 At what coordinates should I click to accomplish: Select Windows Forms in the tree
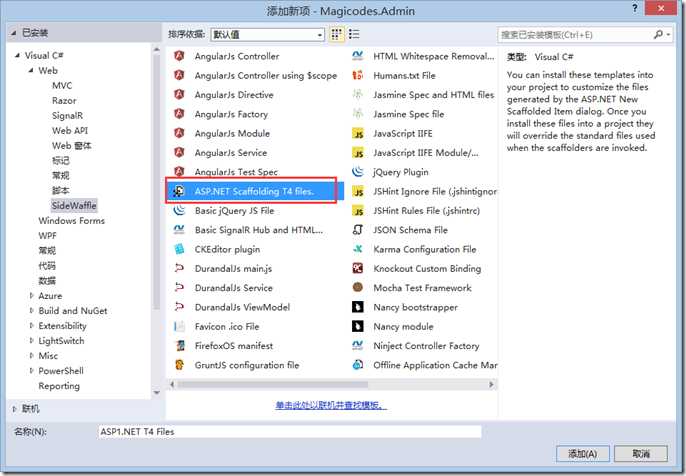coord(71,220)
